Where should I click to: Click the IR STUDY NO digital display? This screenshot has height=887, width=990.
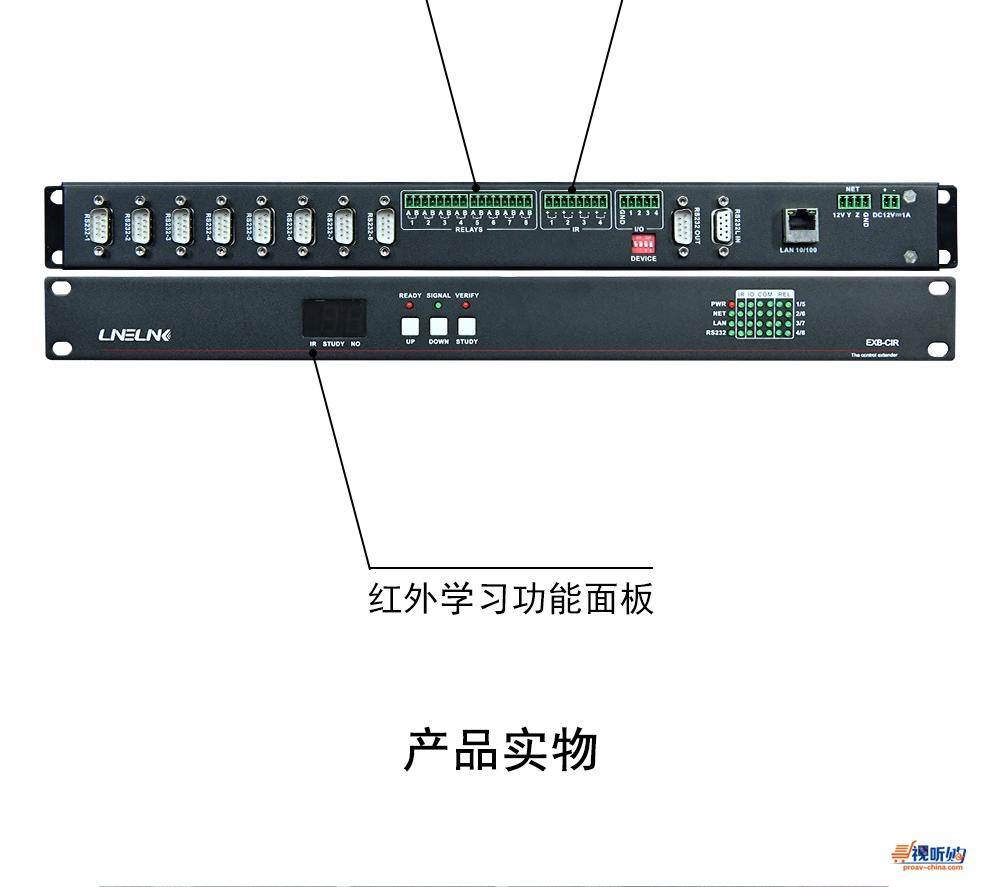click(x=335, y=318)
